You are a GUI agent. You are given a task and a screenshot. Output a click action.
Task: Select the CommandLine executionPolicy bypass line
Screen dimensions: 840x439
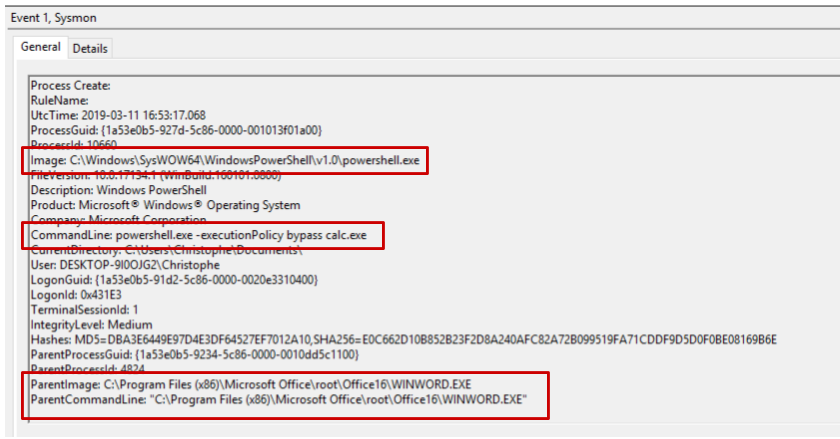[x=199, y=235]
